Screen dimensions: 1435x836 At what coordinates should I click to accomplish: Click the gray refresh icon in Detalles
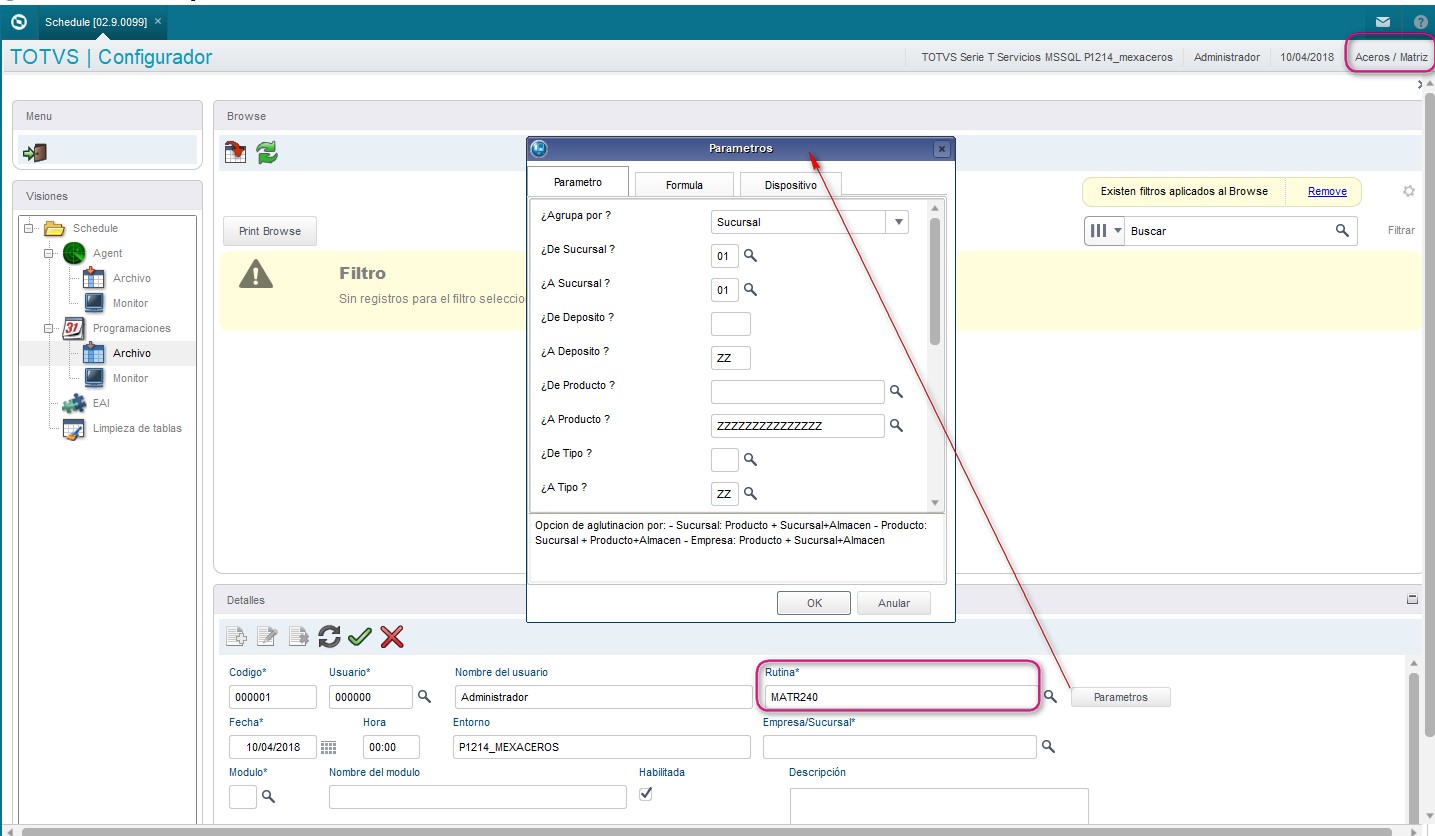coord(329,636)
